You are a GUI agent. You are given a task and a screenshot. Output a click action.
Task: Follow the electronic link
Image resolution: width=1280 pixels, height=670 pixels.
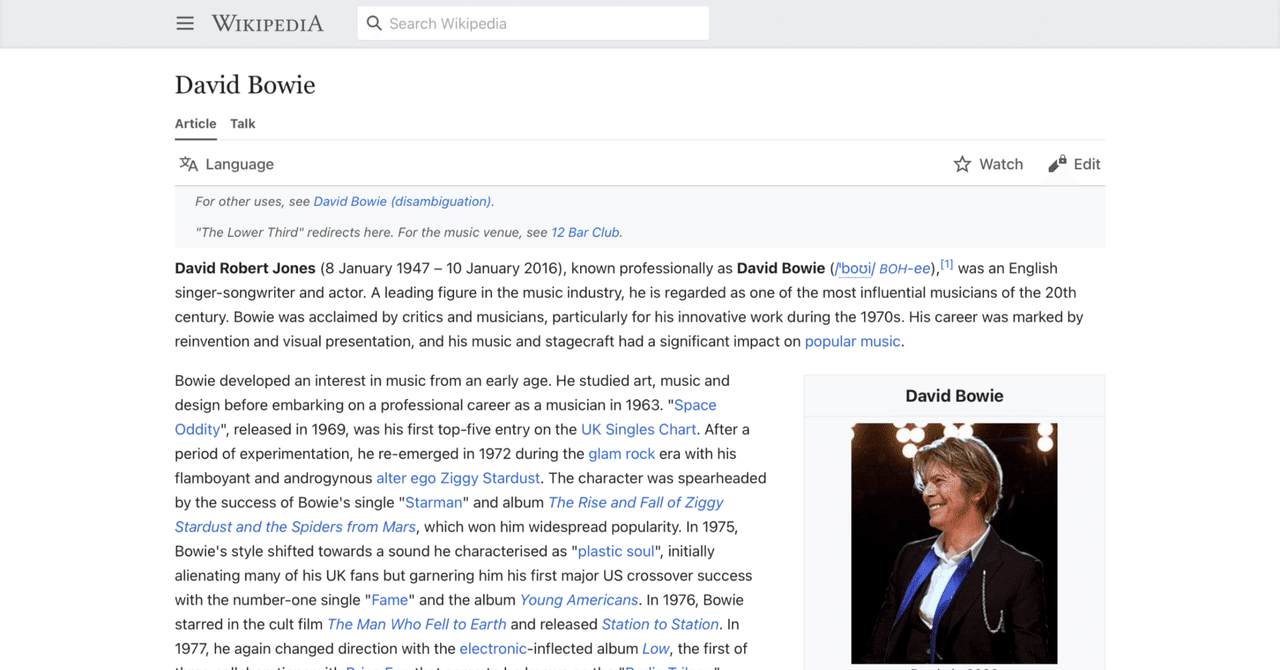[x=493, y=649]
